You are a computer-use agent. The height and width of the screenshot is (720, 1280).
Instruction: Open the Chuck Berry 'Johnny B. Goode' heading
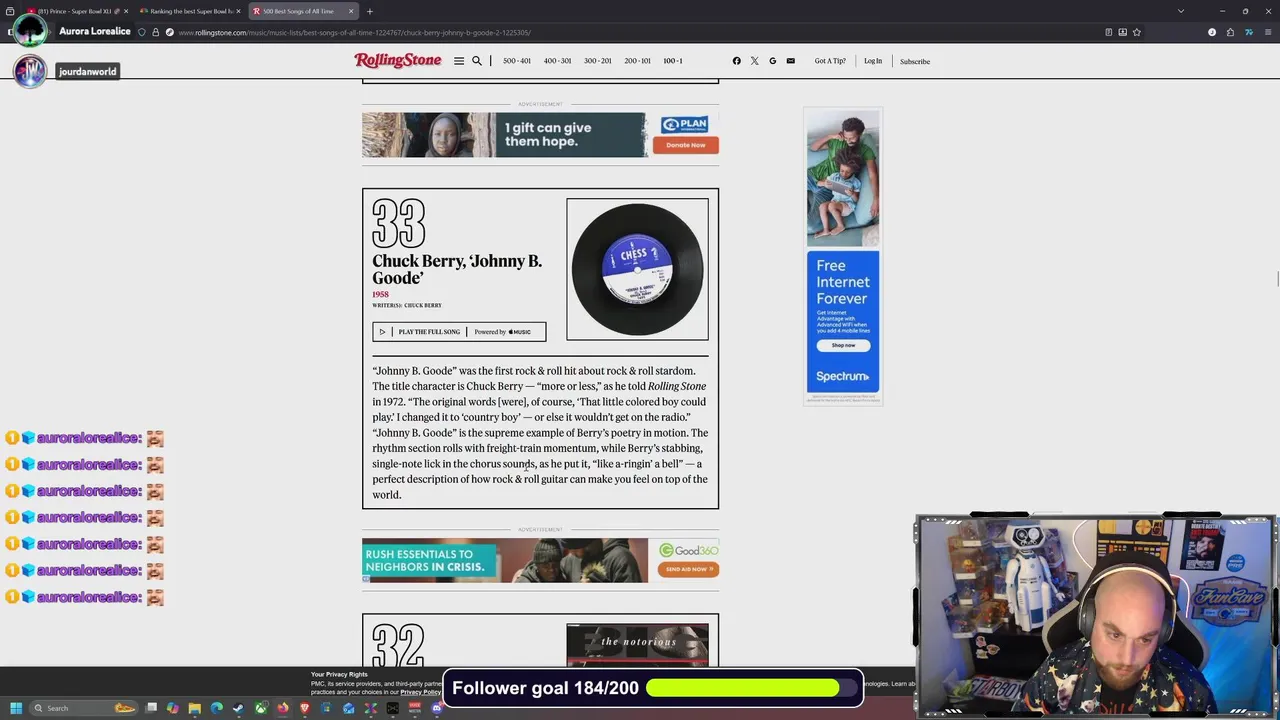pos(457,269)
